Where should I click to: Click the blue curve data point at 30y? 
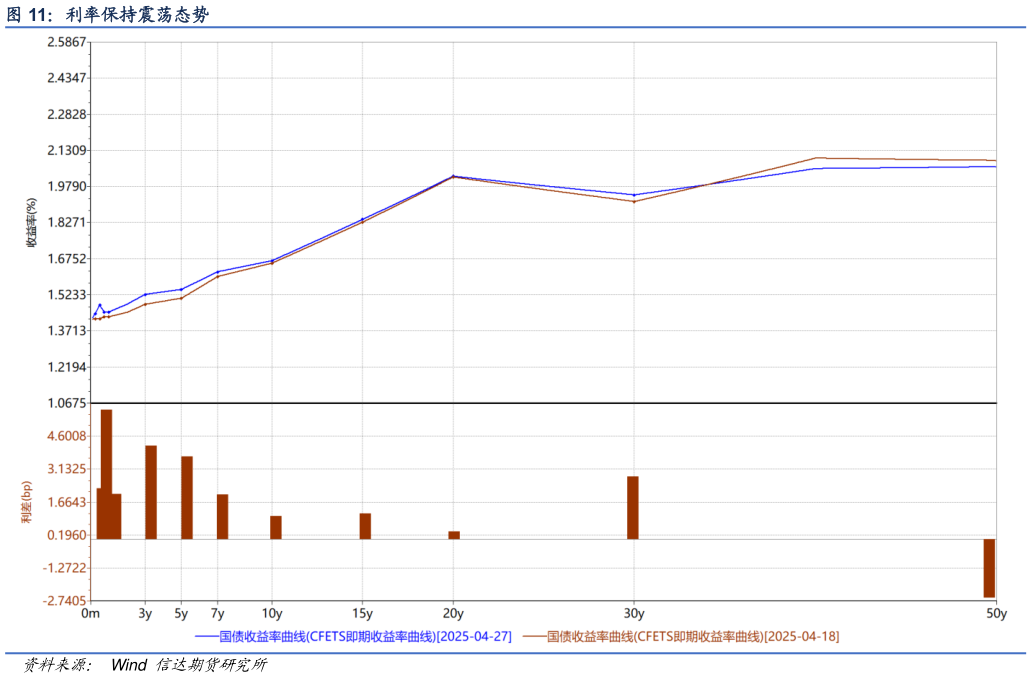tap(634, 195)
